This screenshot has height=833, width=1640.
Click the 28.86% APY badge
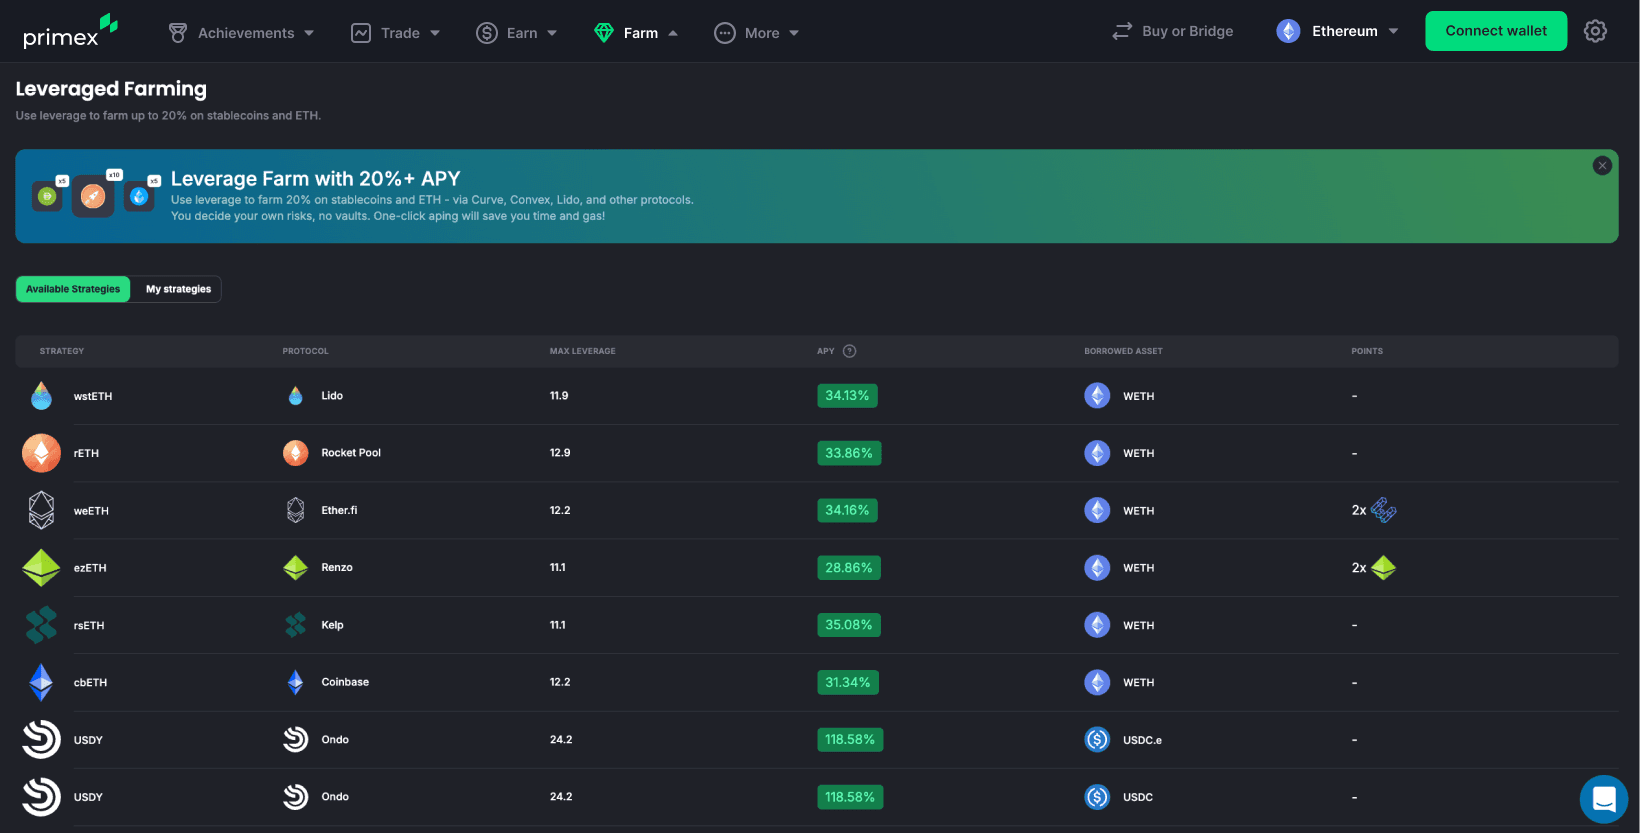pos(849,568)
